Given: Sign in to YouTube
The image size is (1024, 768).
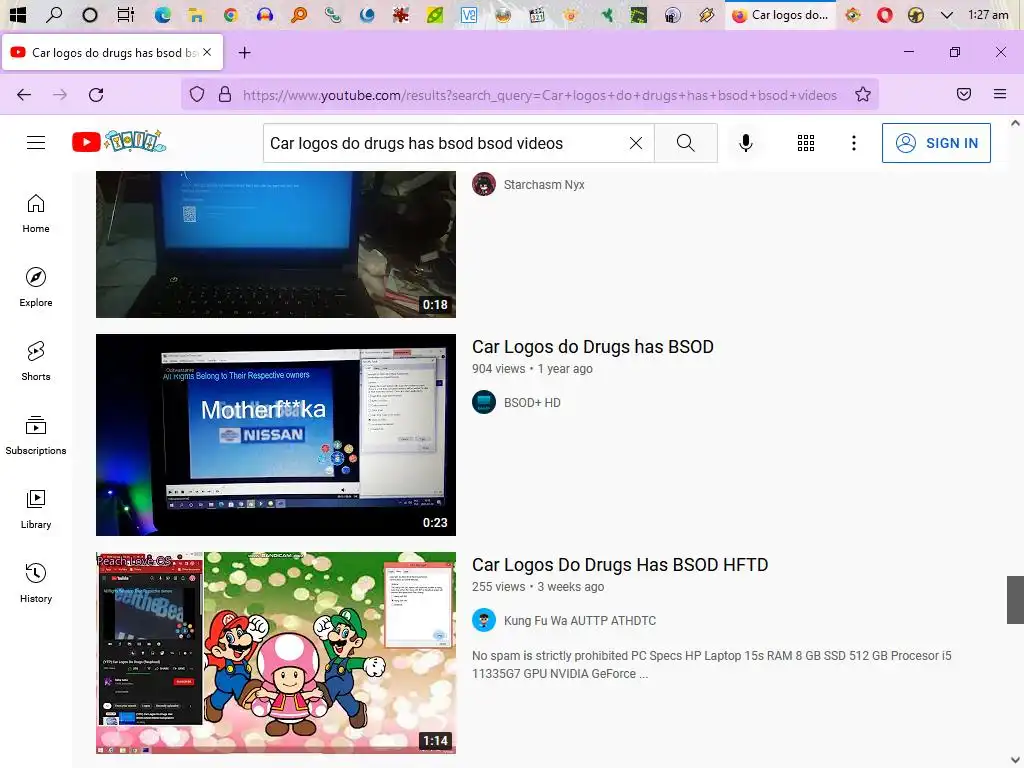Looking at the screenshot, I should point(936,143).
